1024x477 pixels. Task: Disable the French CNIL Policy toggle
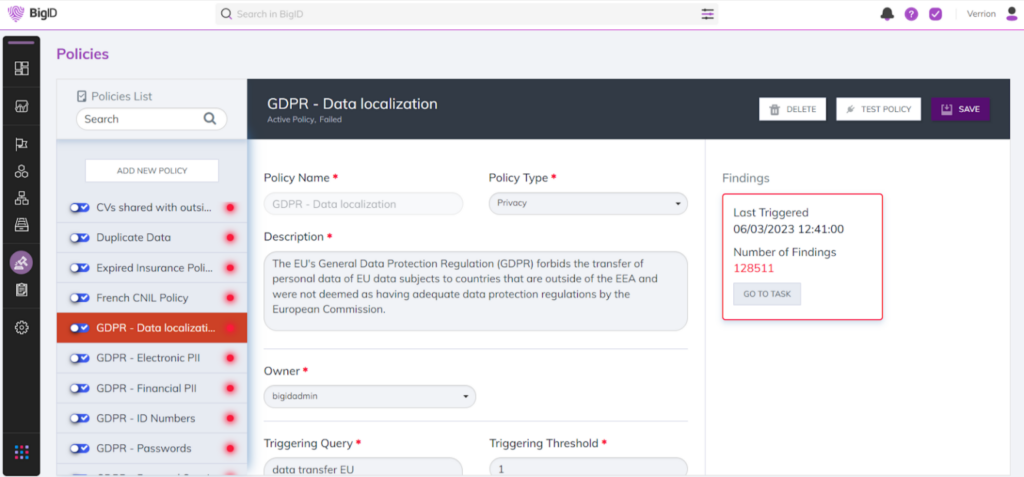(x=80, y=298)
